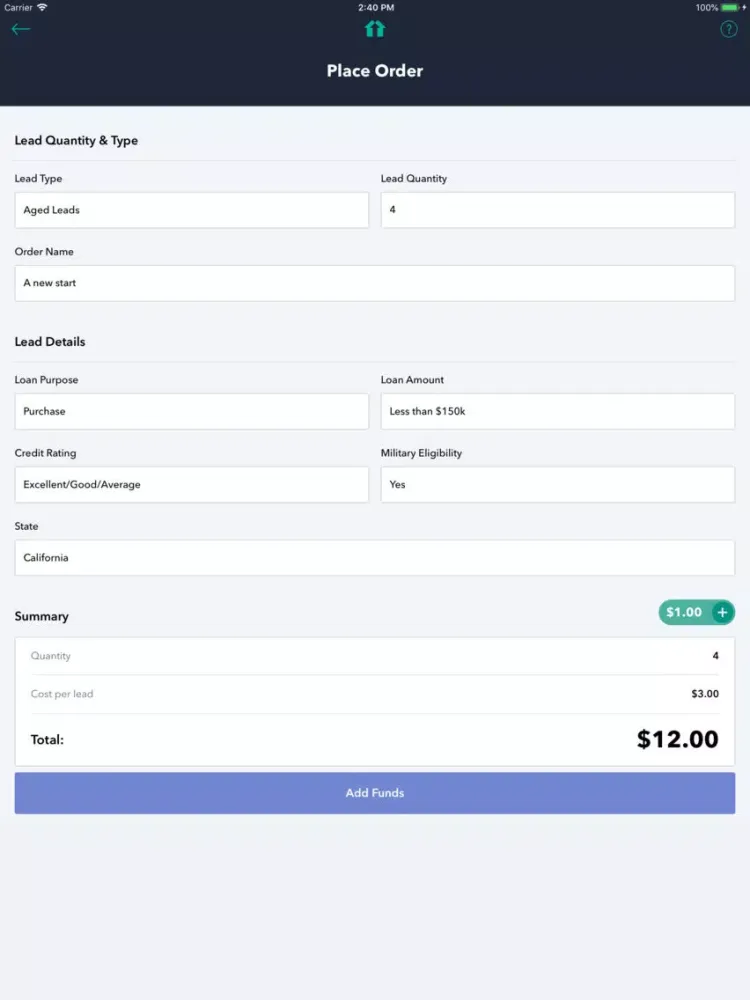Tap the plus icon on balance pill
This screenshot has height=1000, width=750.
point(722,612)
